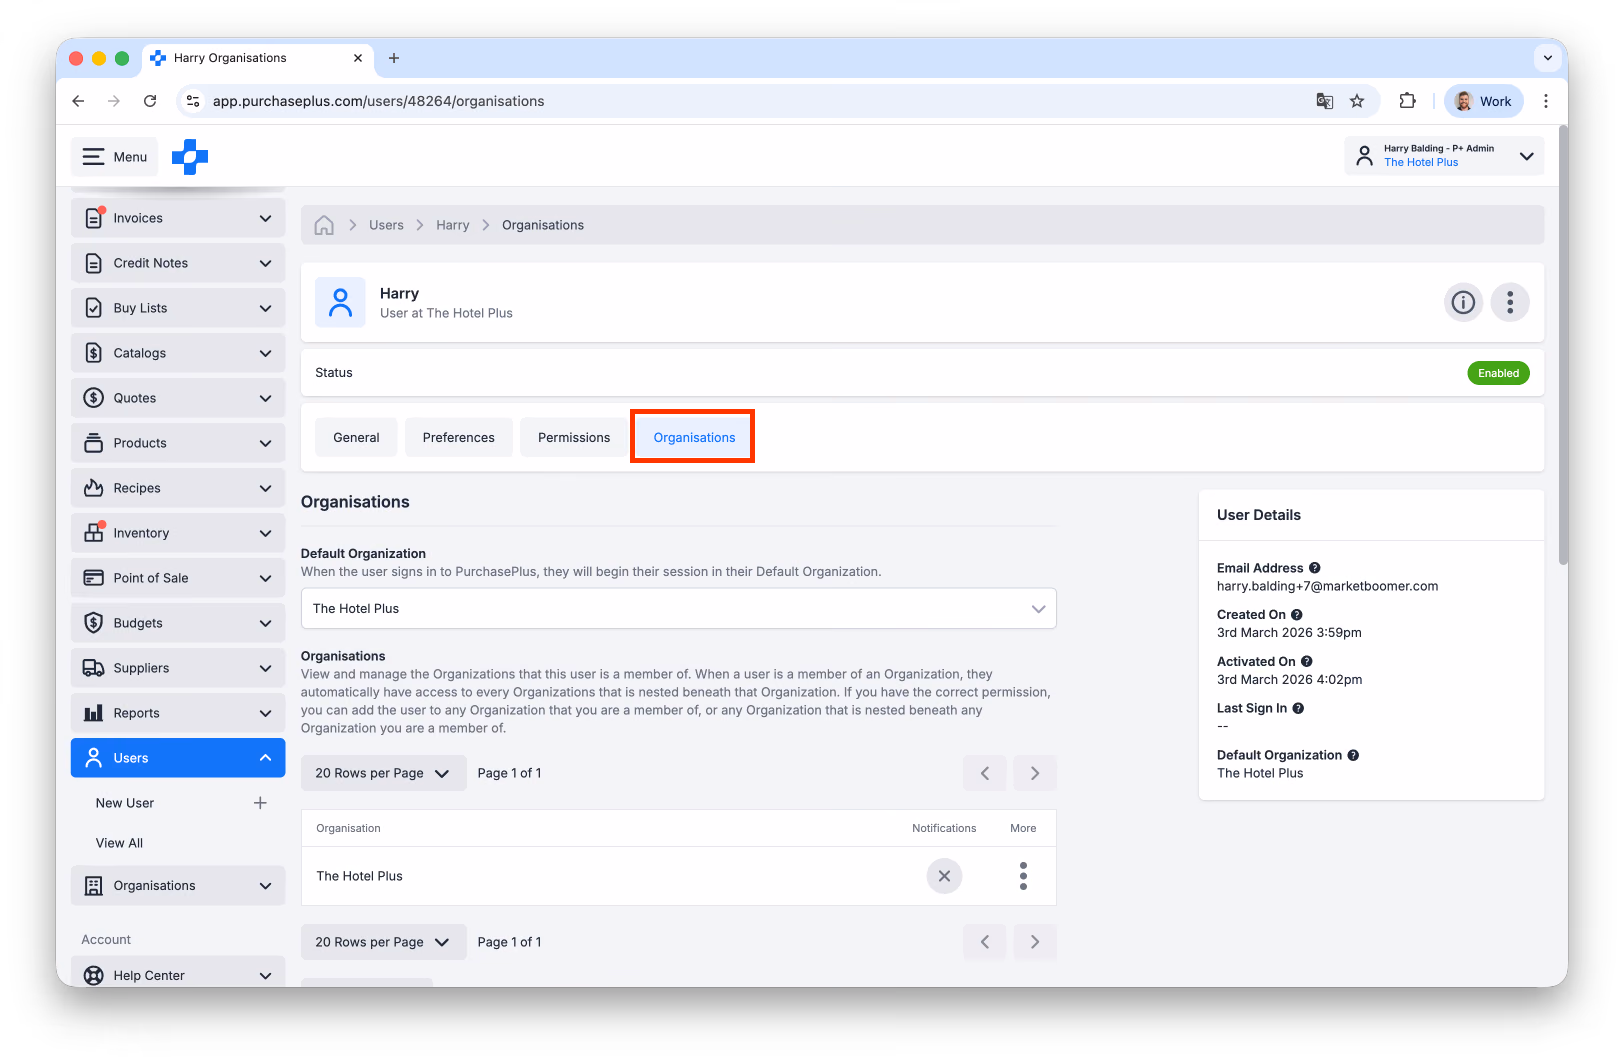Image resolution: width=1624 pixels, height=1061 pixels.
Task: Open the top 20 Rows per Page dropdown
Action: pyautogui.click(x=383, y=773)
